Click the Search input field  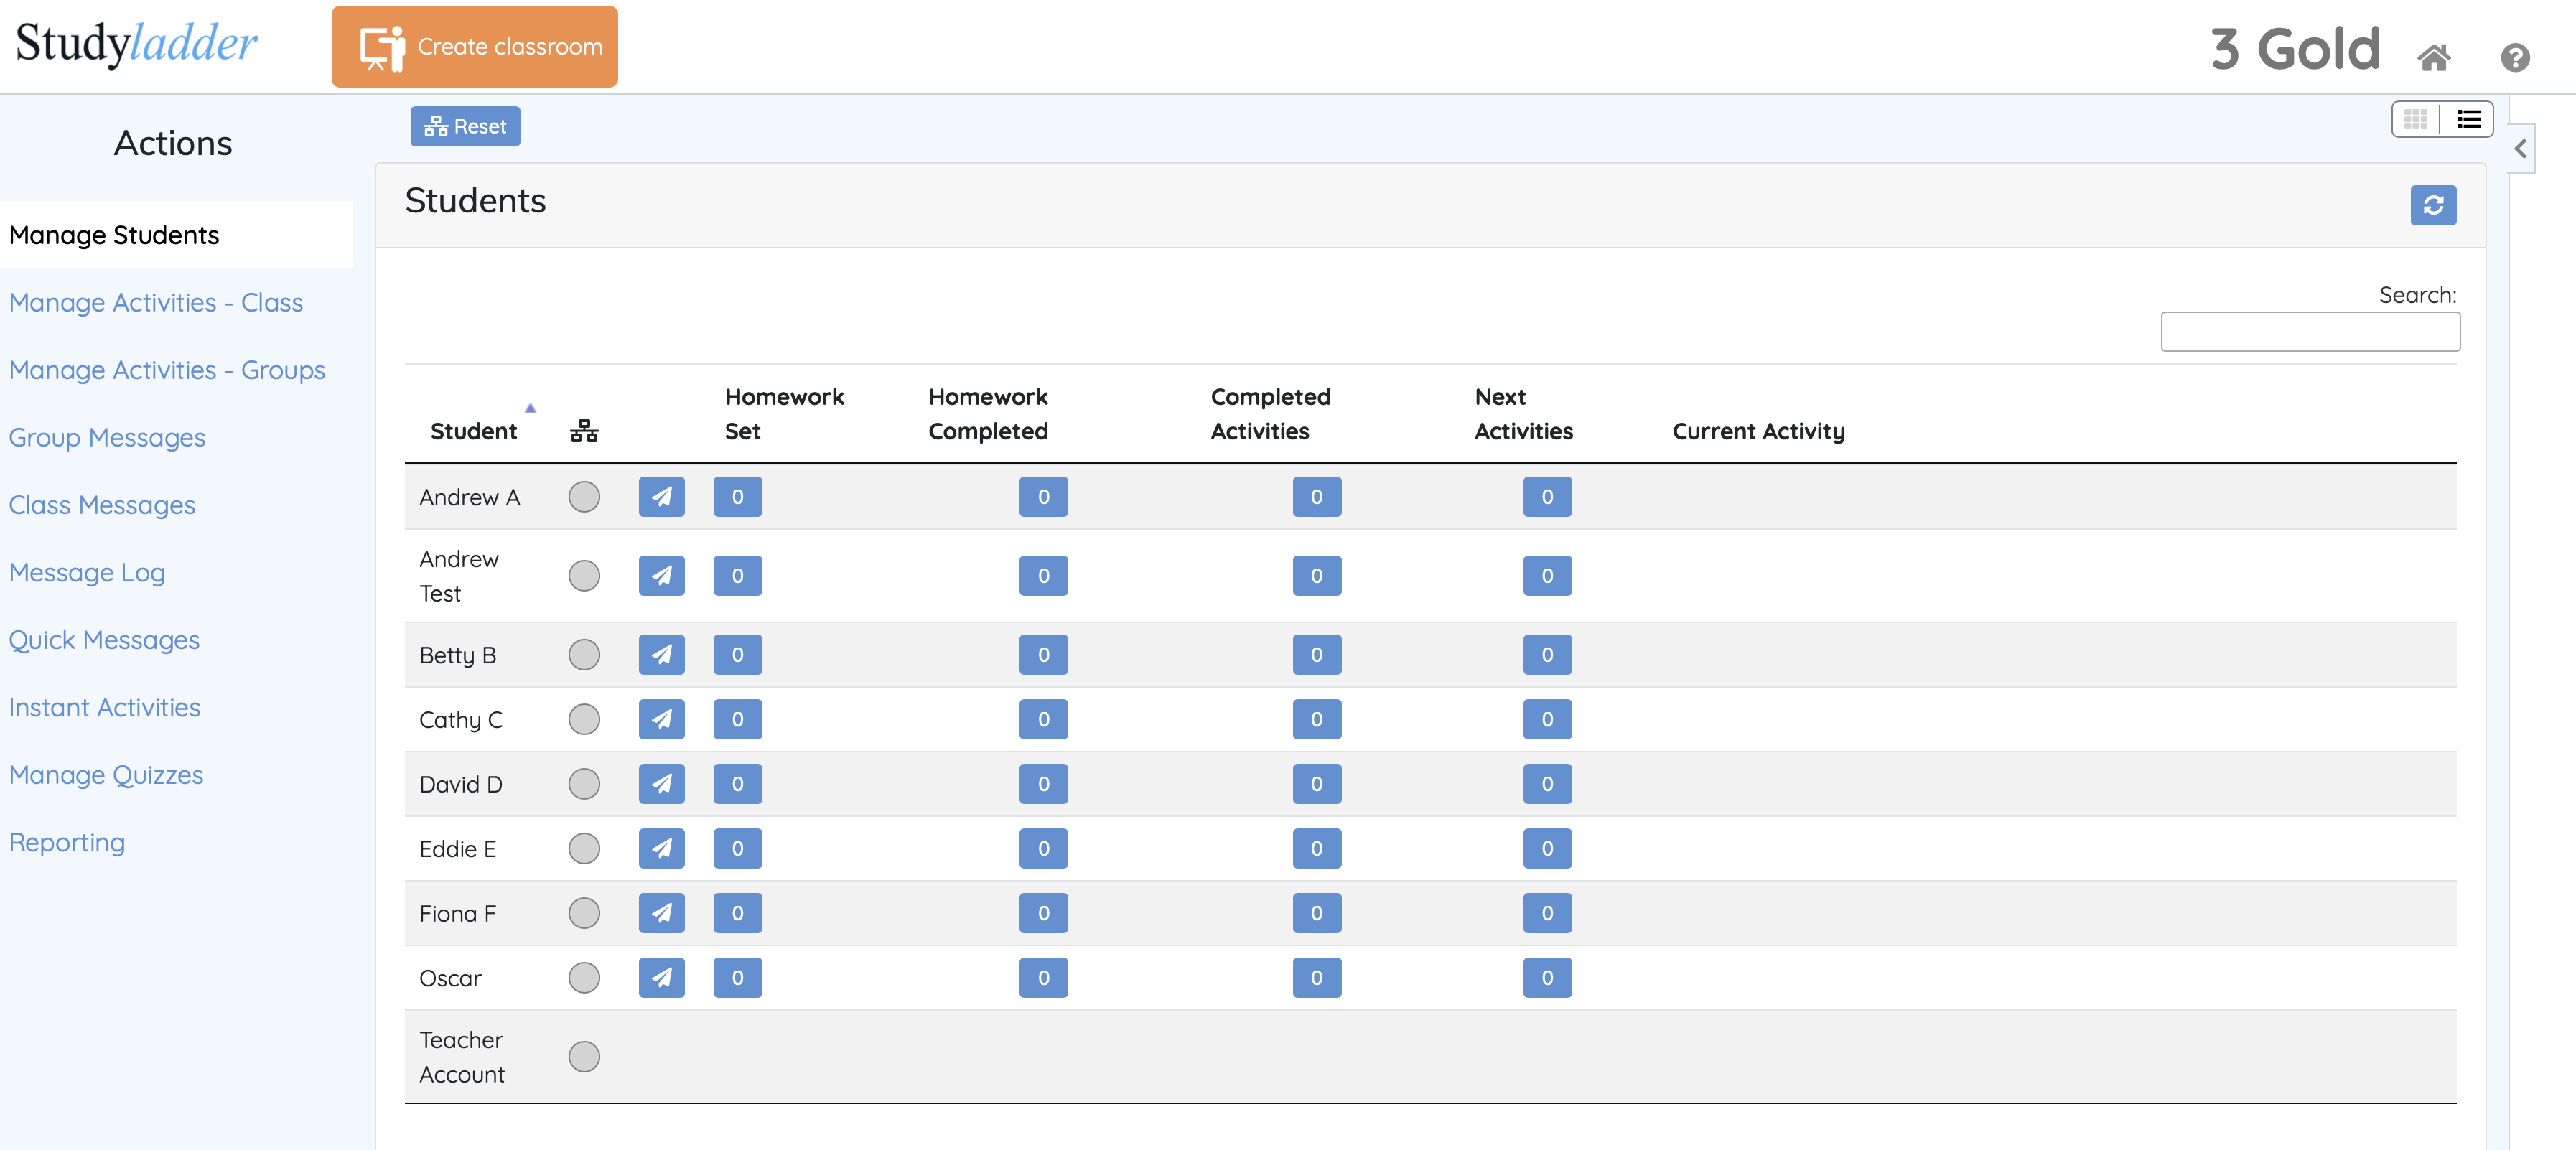pos(2309,332)
